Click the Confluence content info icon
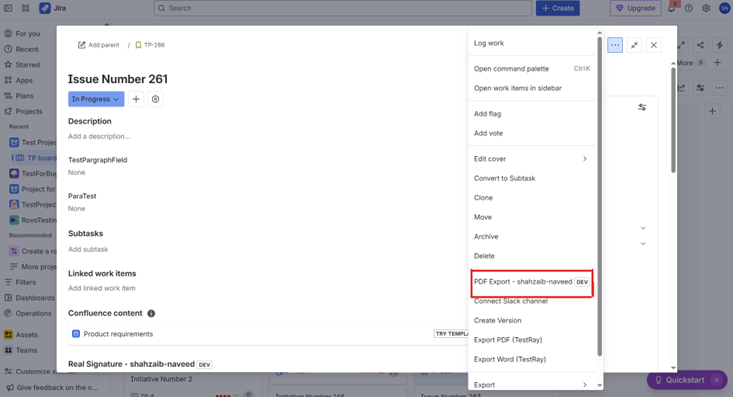Screen dimensions: 733x397 coord(151,313)
